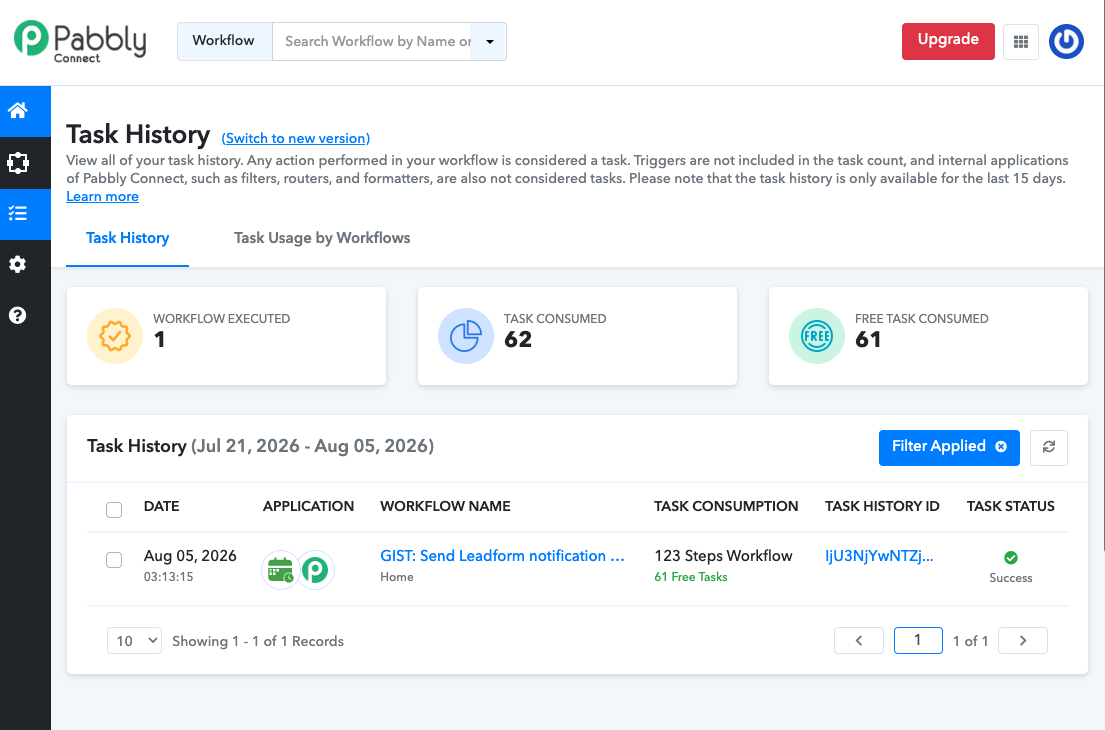Select the Task History list sidebar icon
Image resolution: width=1105 pixels, height=730 pixels.
coord(18,214)
